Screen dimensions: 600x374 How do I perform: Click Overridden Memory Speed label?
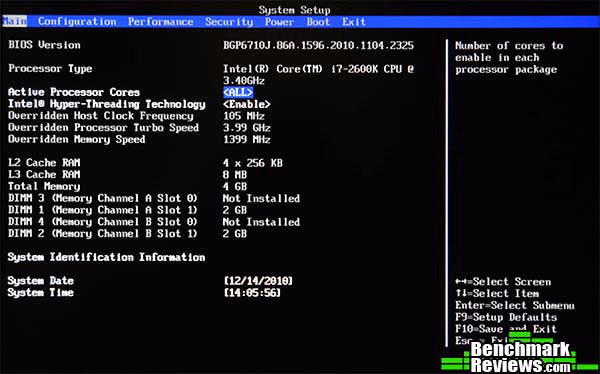pyautogui.click(x=77, y=140)
